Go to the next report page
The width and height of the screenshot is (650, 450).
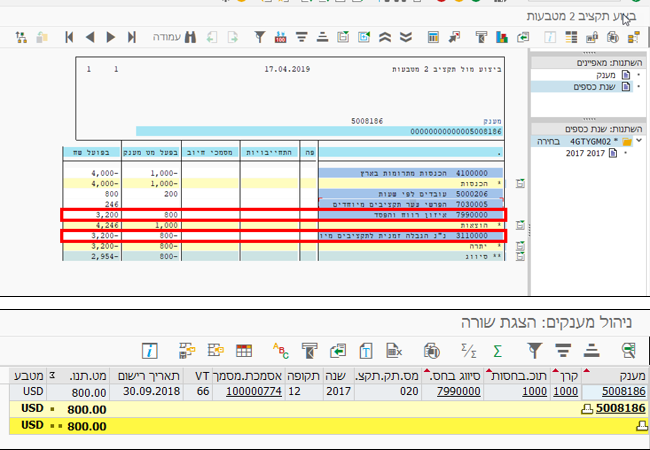click(x=111, y=37)
